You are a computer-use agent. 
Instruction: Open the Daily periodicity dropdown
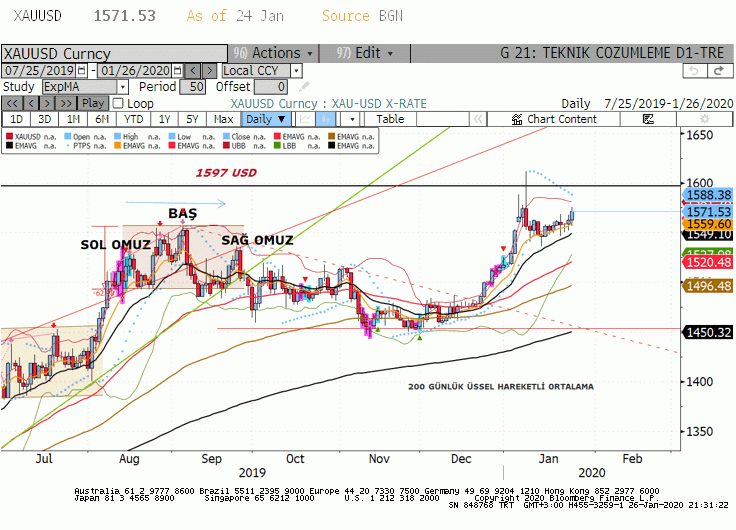click(x=266, y=119)
